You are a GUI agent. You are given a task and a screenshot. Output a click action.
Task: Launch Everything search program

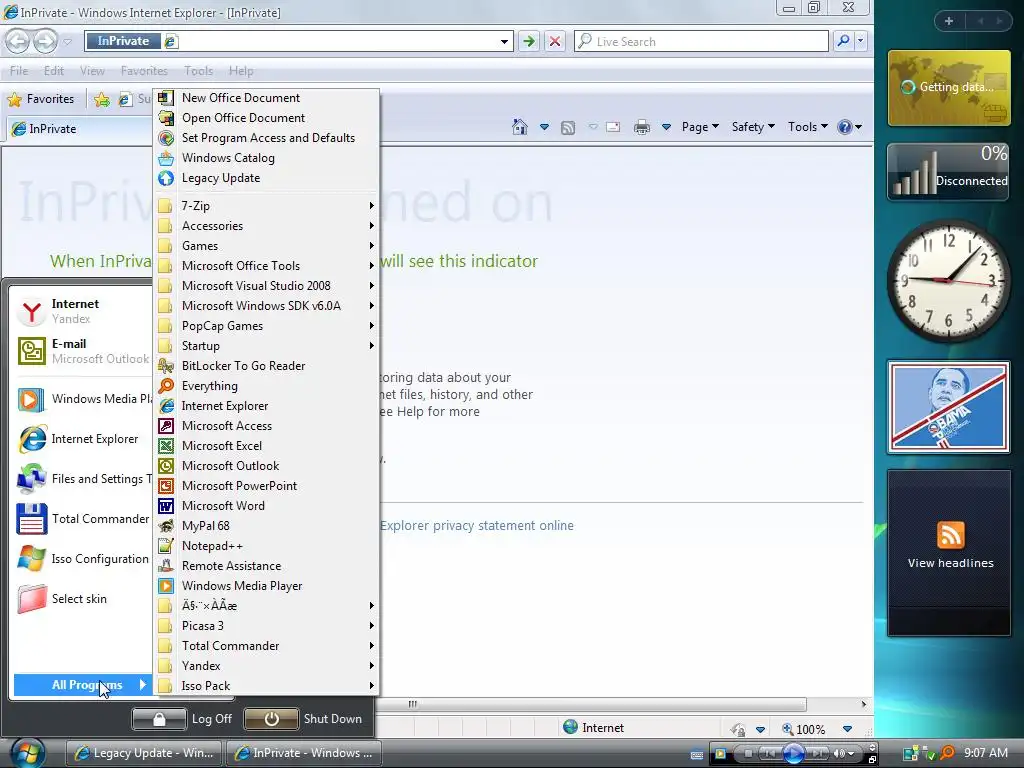pos(266,386)
